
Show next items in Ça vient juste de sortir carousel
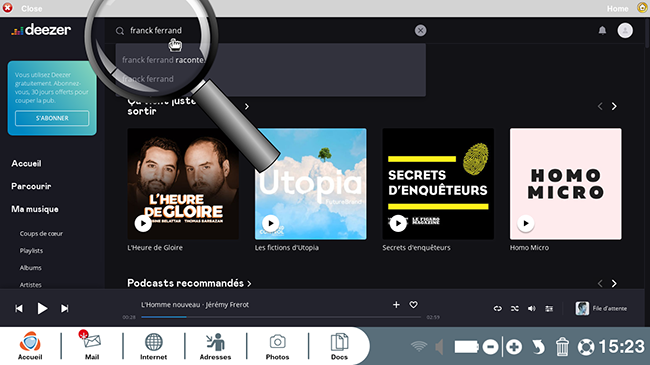click(x=614, y=107)
